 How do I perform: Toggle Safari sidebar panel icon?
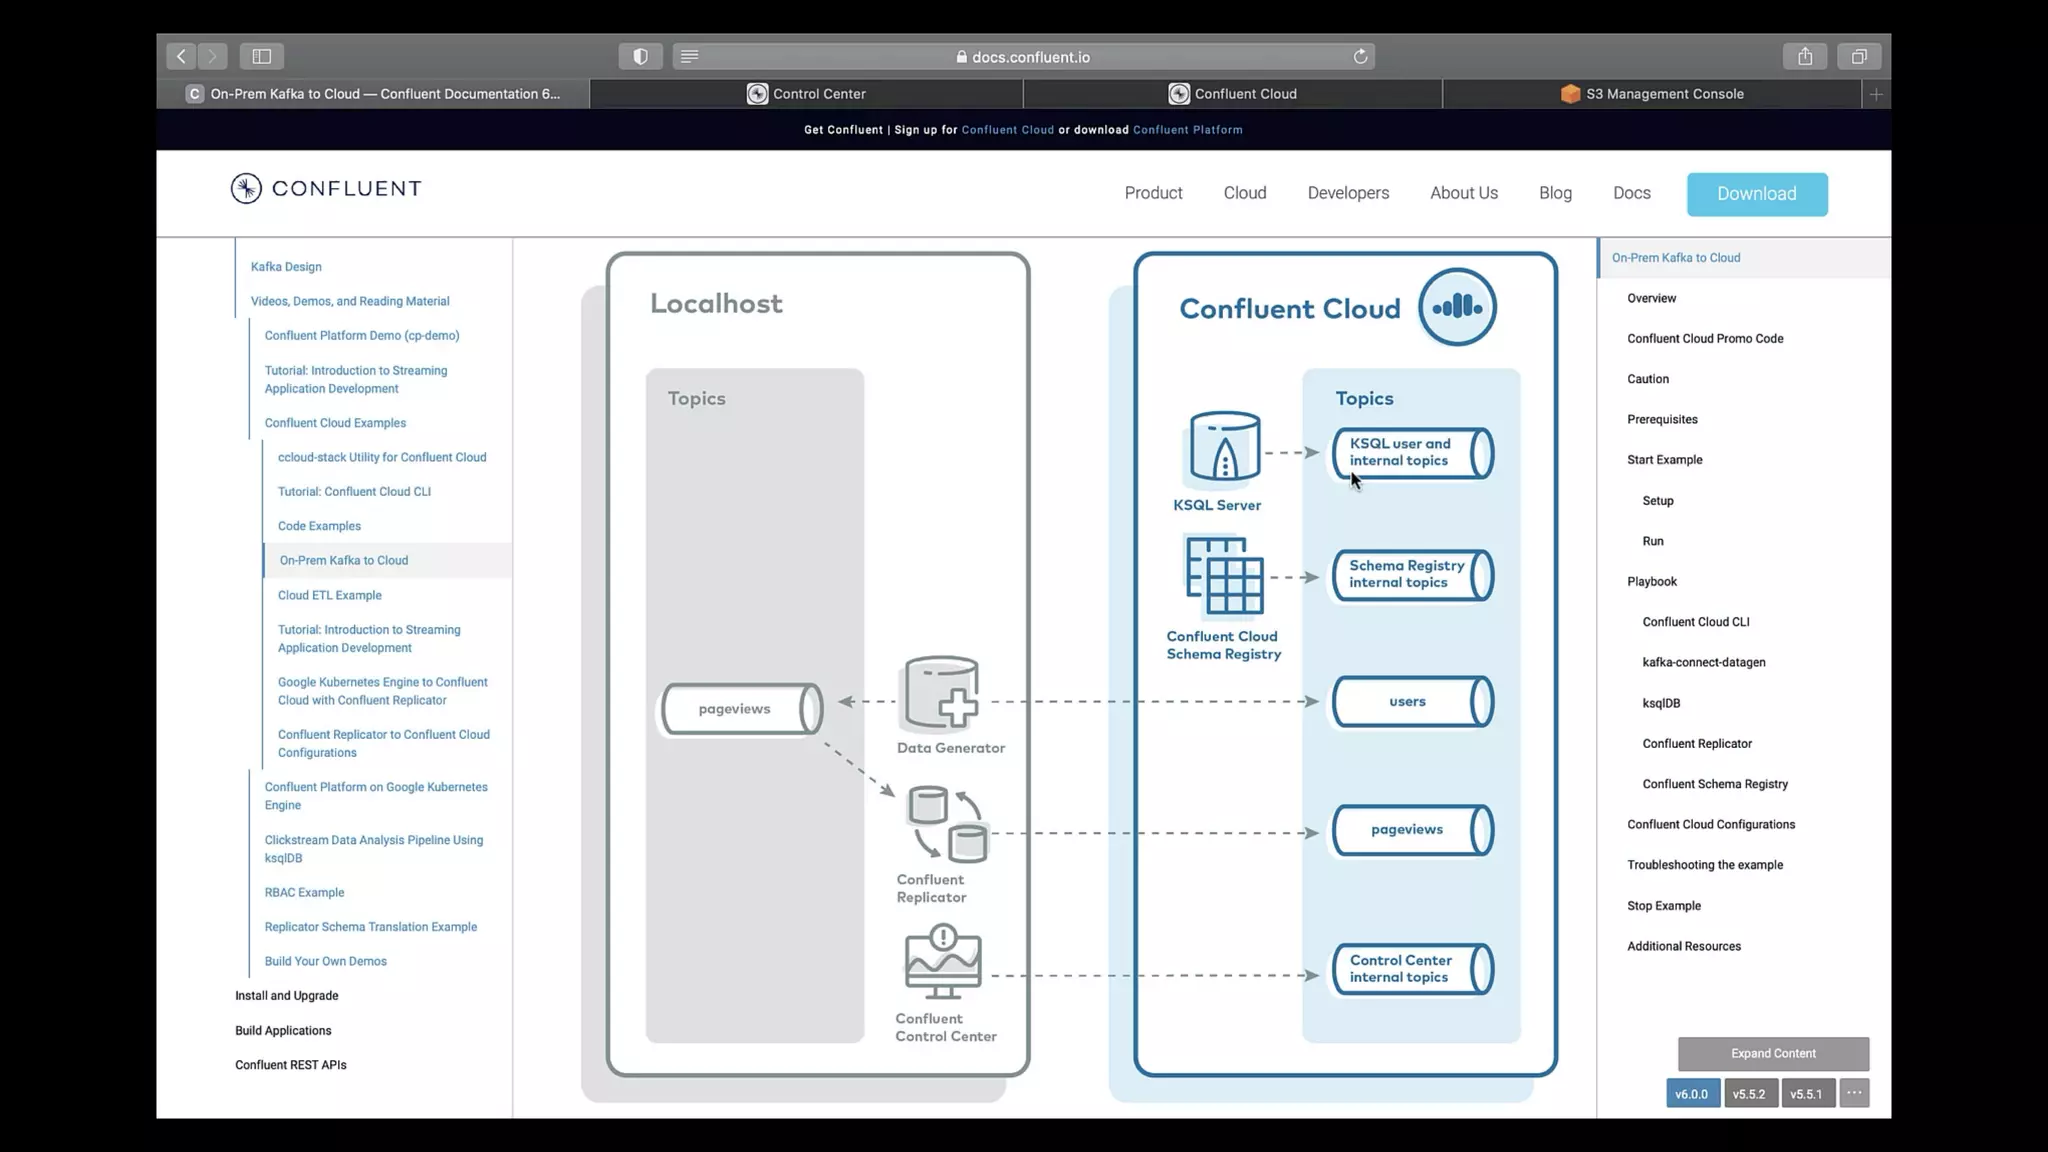262,57
